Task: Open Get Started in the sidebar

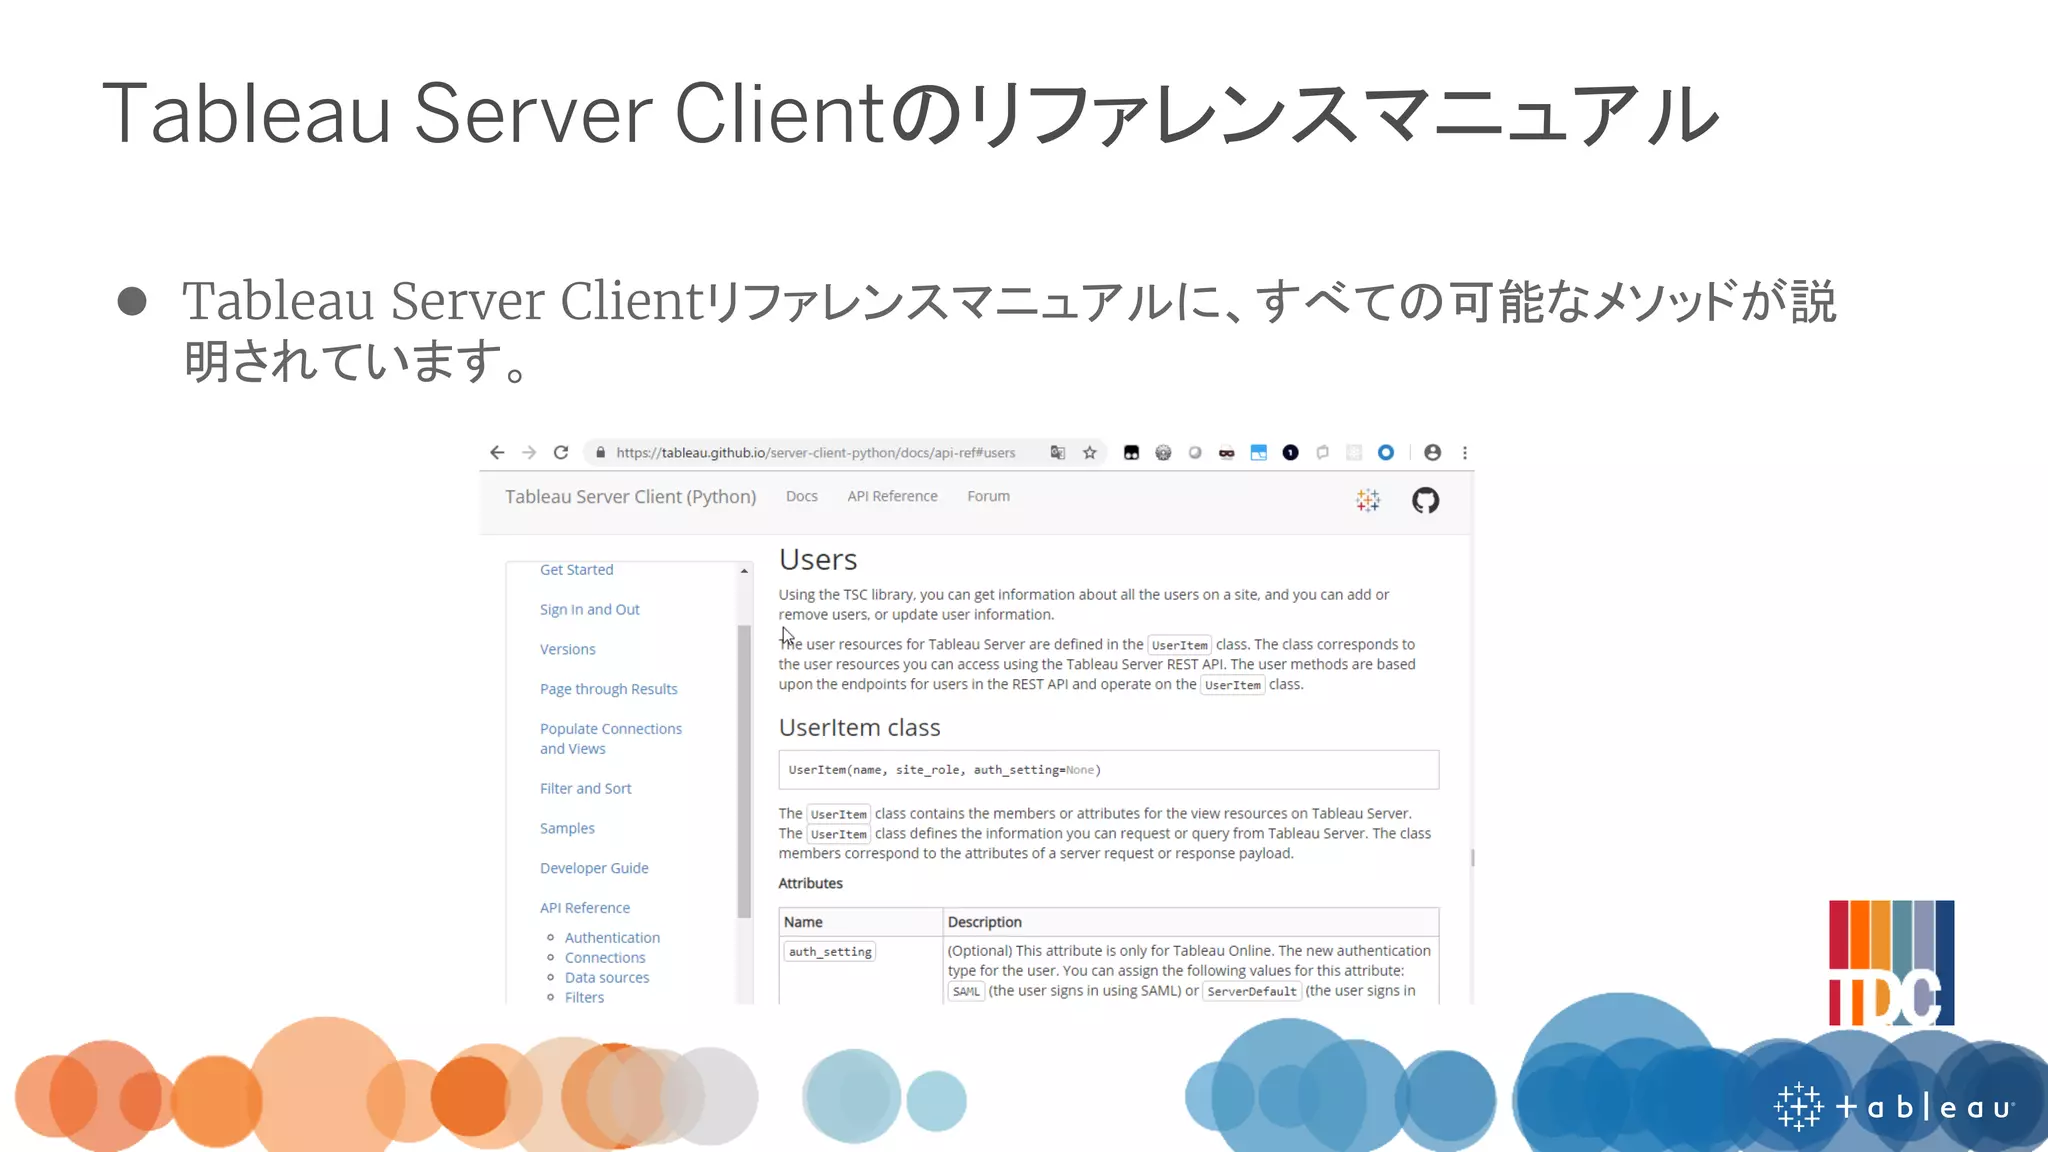Action: [x=576, y=569]
